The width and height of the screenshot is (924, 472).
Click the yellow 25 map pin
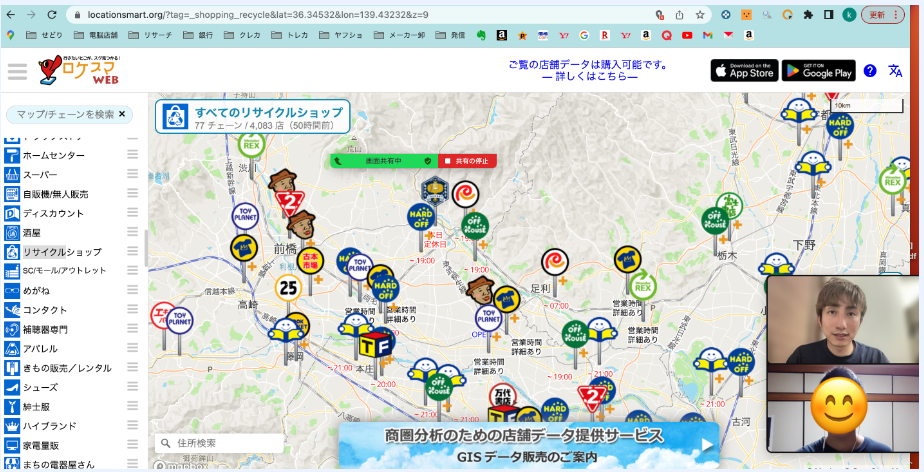coord(288,288)
